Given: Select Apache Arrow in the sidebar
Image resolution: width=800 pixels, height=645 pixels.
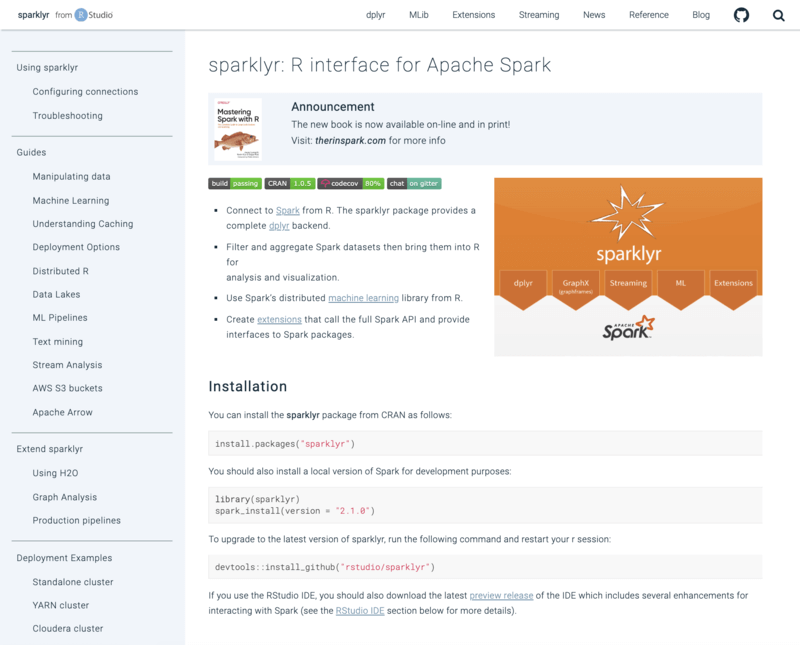Looking at the screenshot, I should (x=62, y=412).
